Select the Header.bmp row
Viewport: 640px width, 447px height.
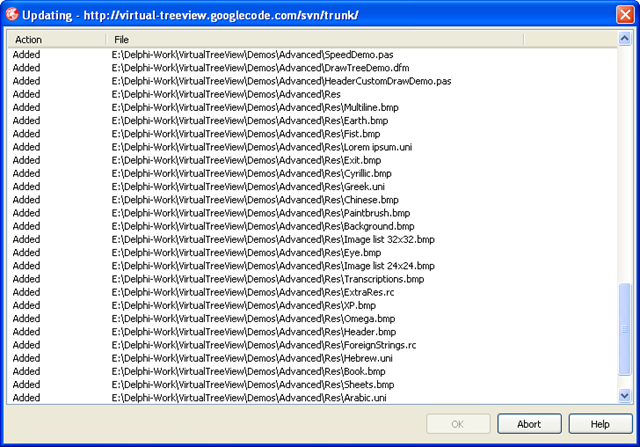pyautogui.click(x=312, y=332)
